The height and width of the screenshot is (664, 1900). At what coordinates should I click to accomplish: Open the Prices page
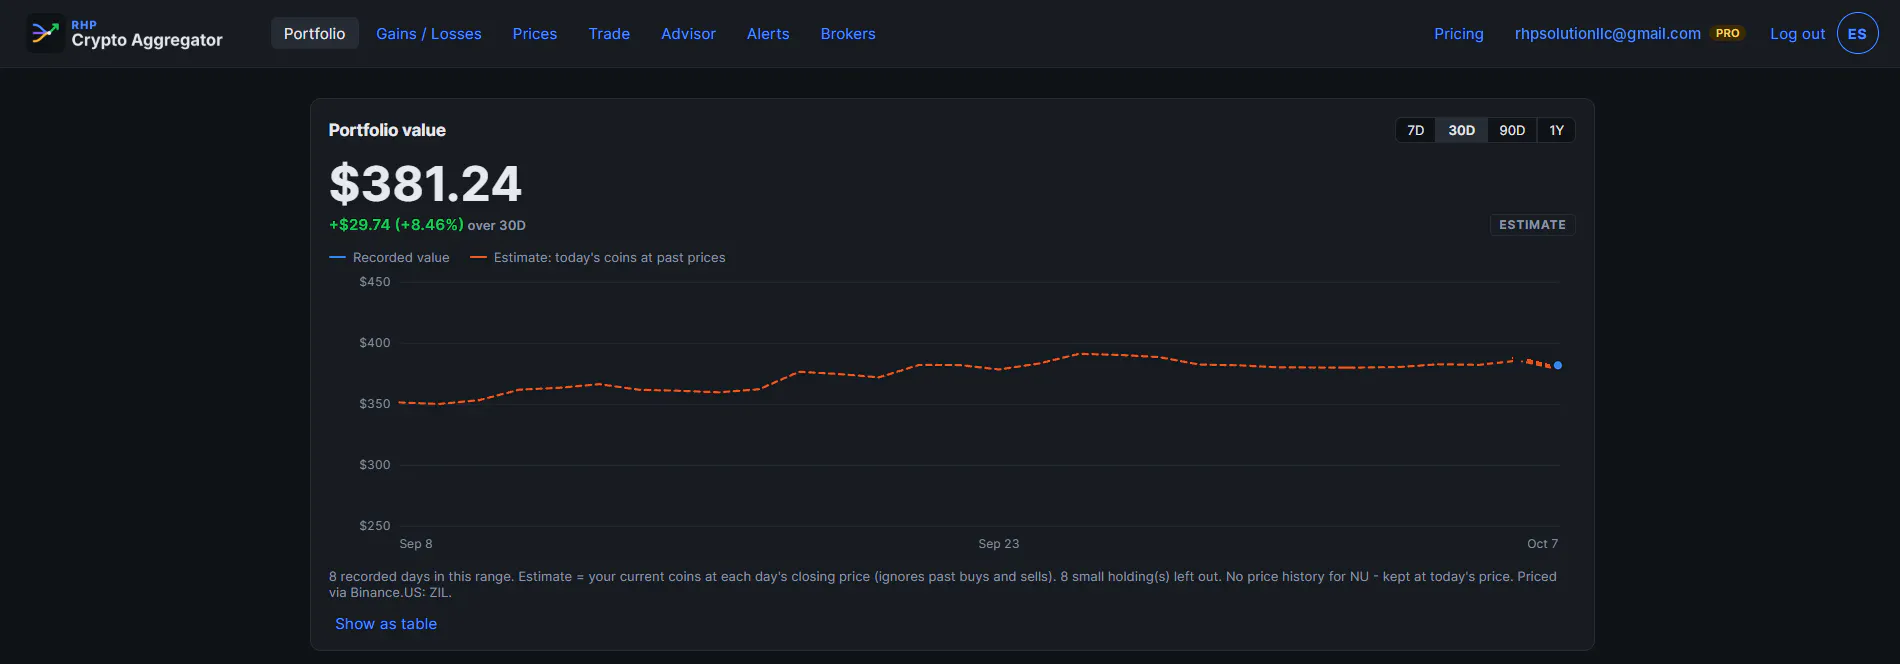click(x=535, y=33)
